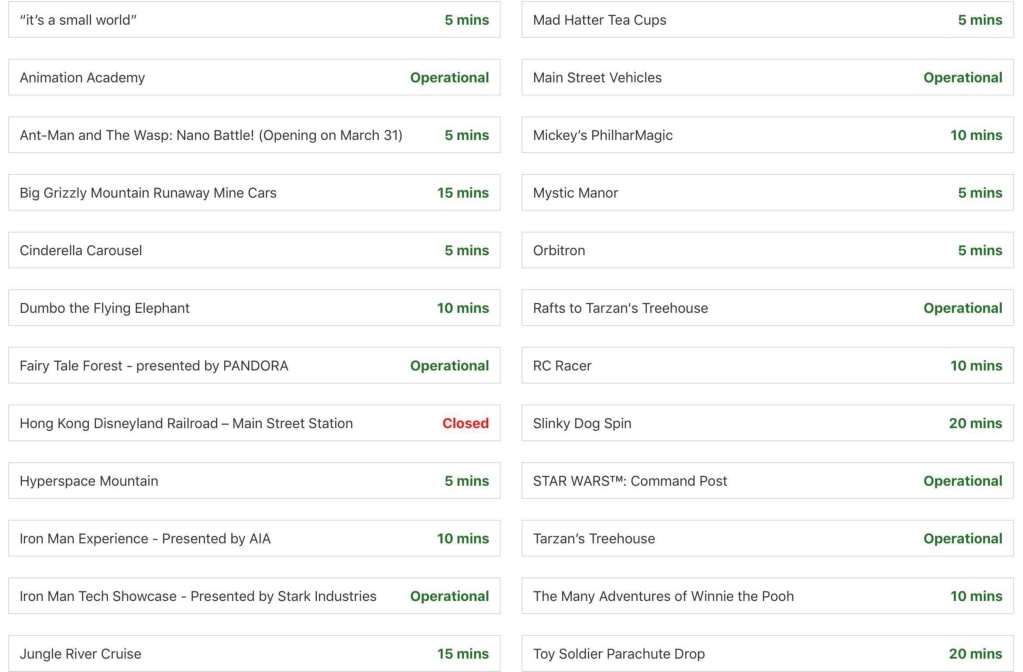The height and width of the screenshot is (672, 1023).
Task: Open Mad Hatter Tea Cups listing
Action: pos(767,20)
